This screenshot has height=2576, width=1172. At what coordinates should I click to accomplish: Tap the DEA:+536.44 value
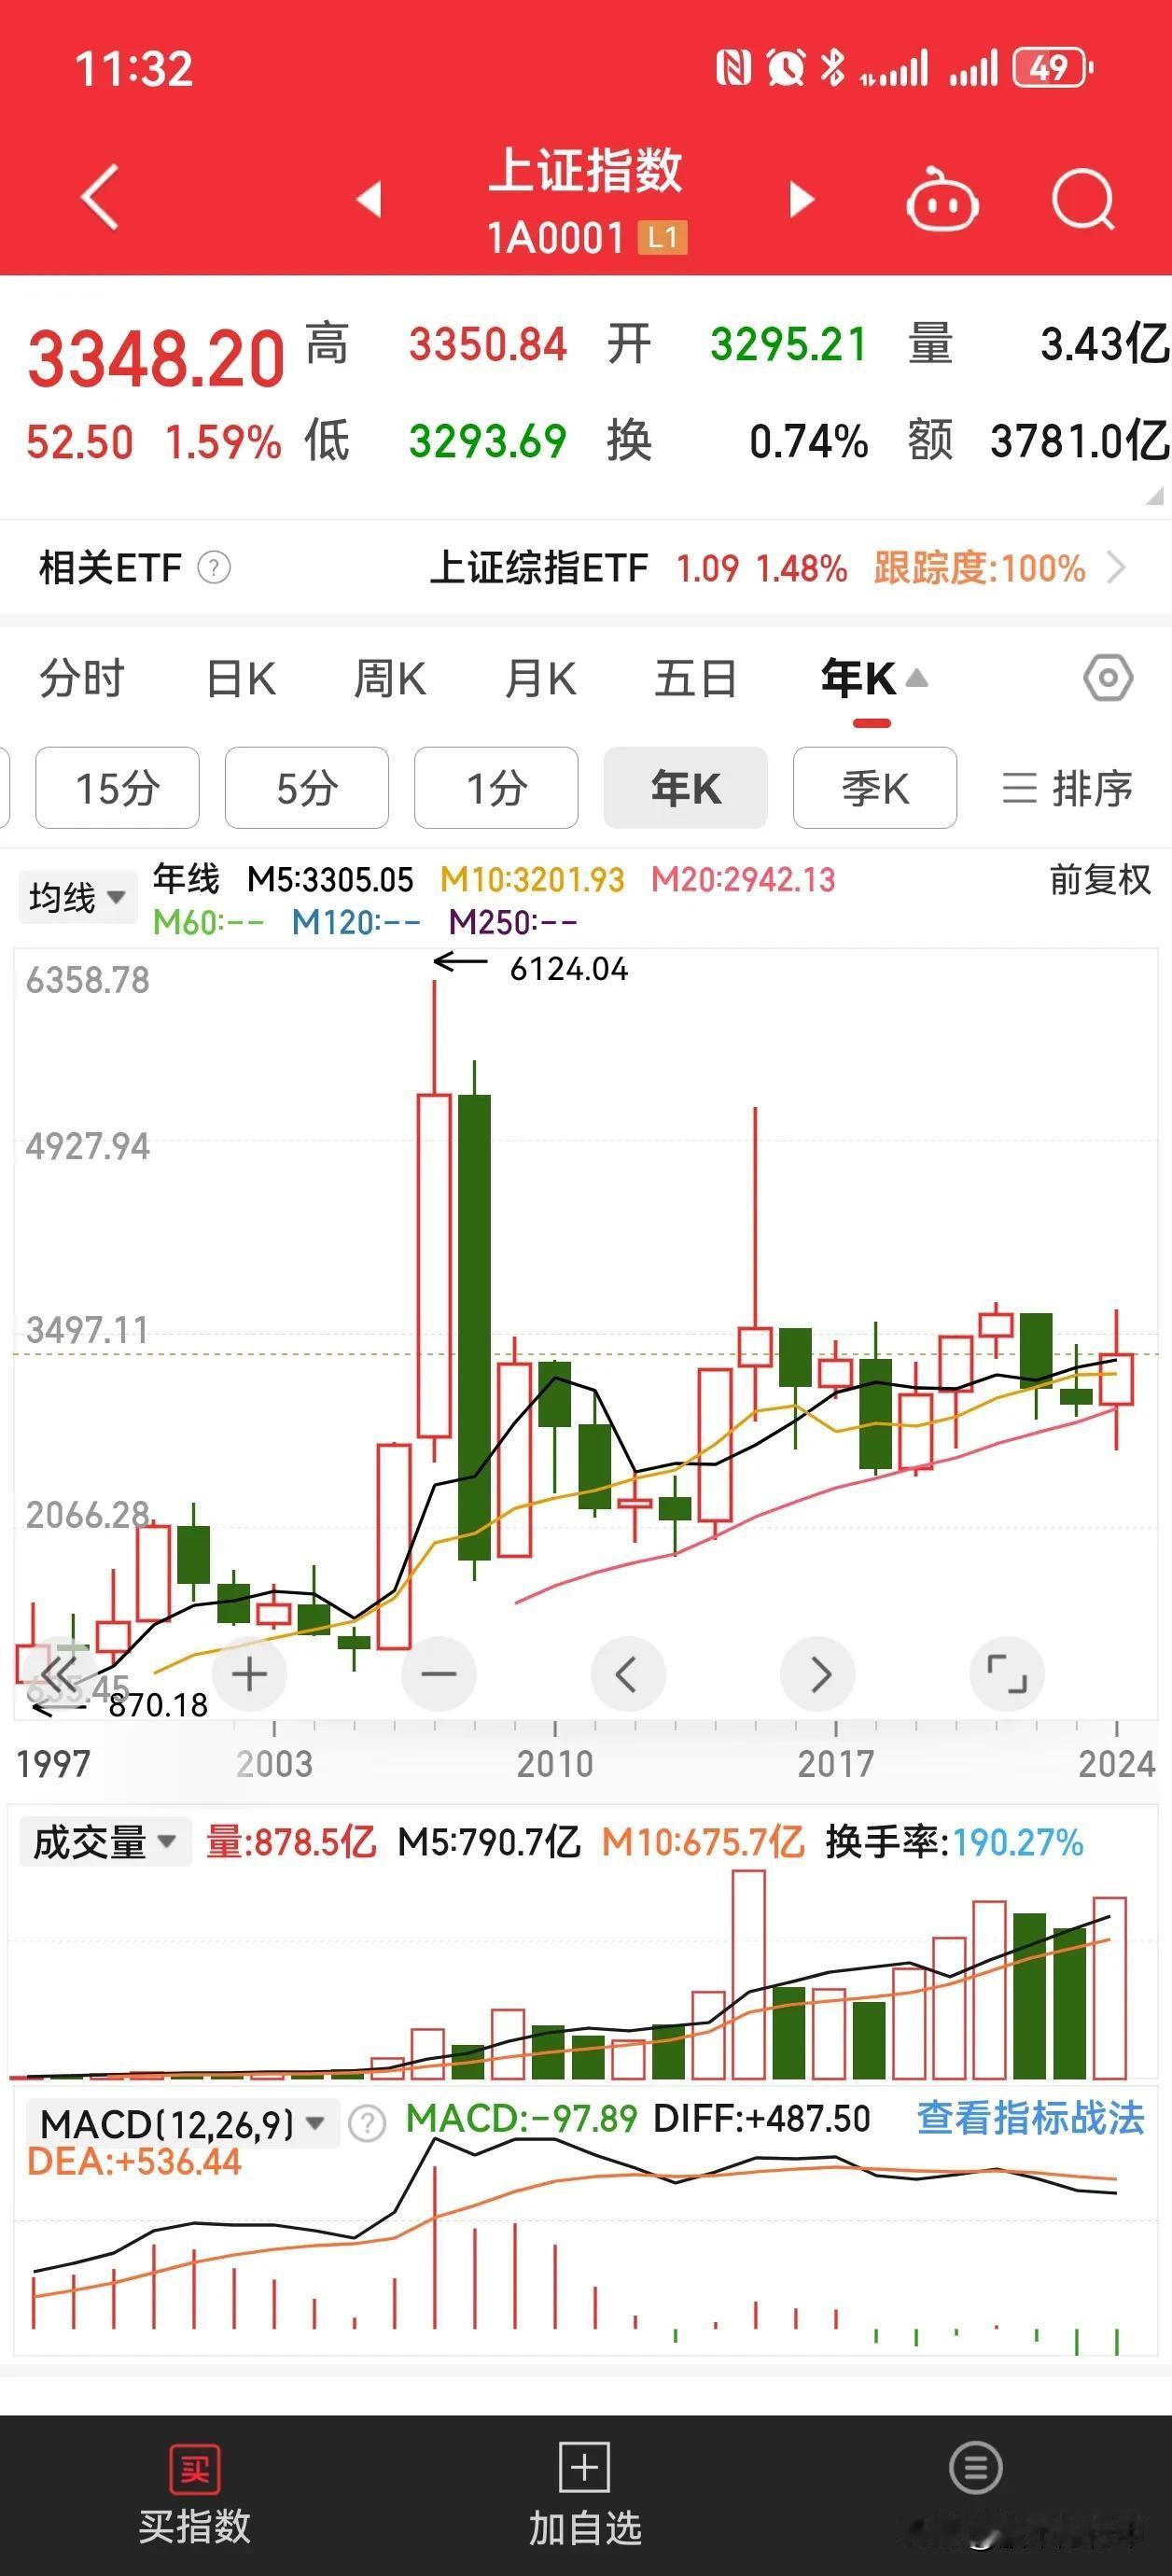point(134,2162)
